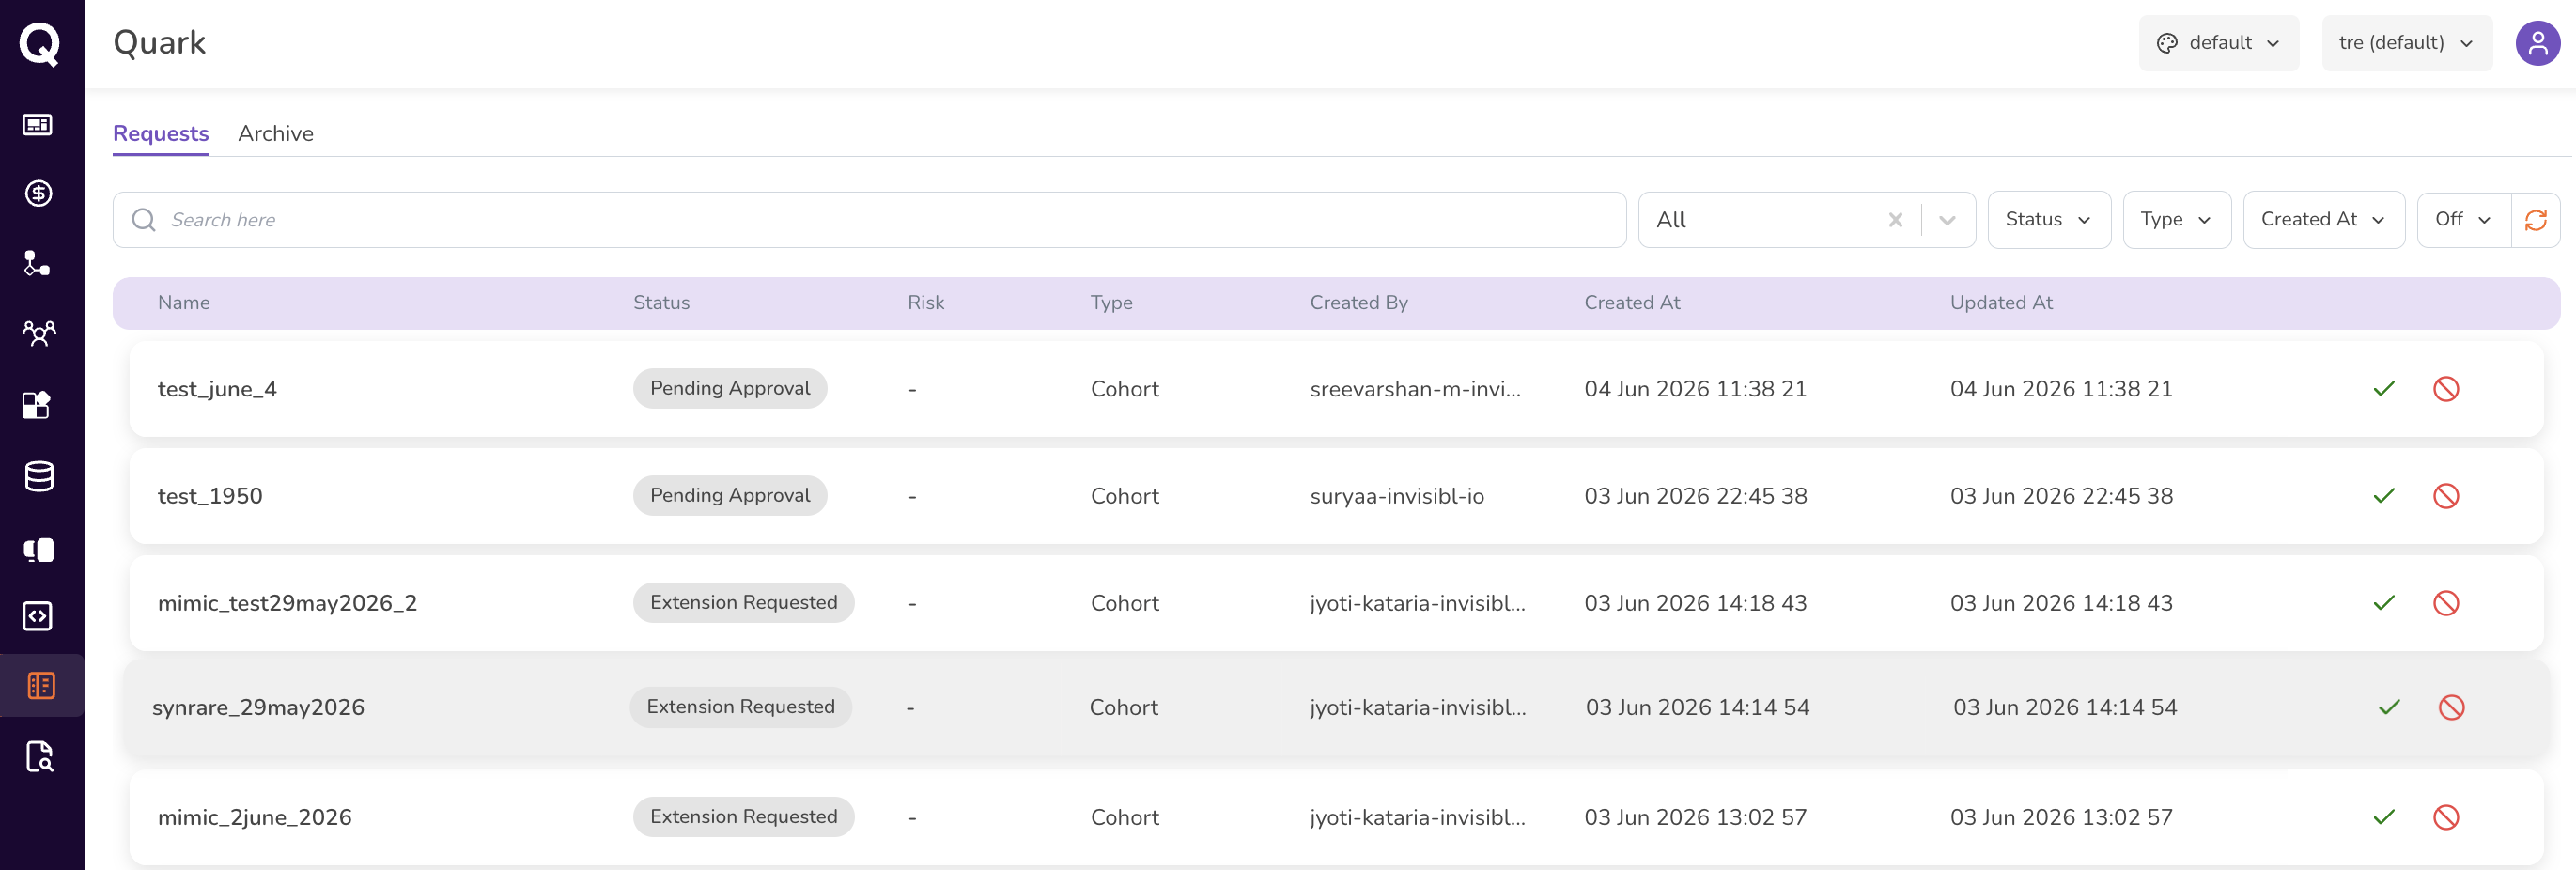2576x870 pixels.
Task: Click the Quark Q logo
Action: [x=40, y=44]
